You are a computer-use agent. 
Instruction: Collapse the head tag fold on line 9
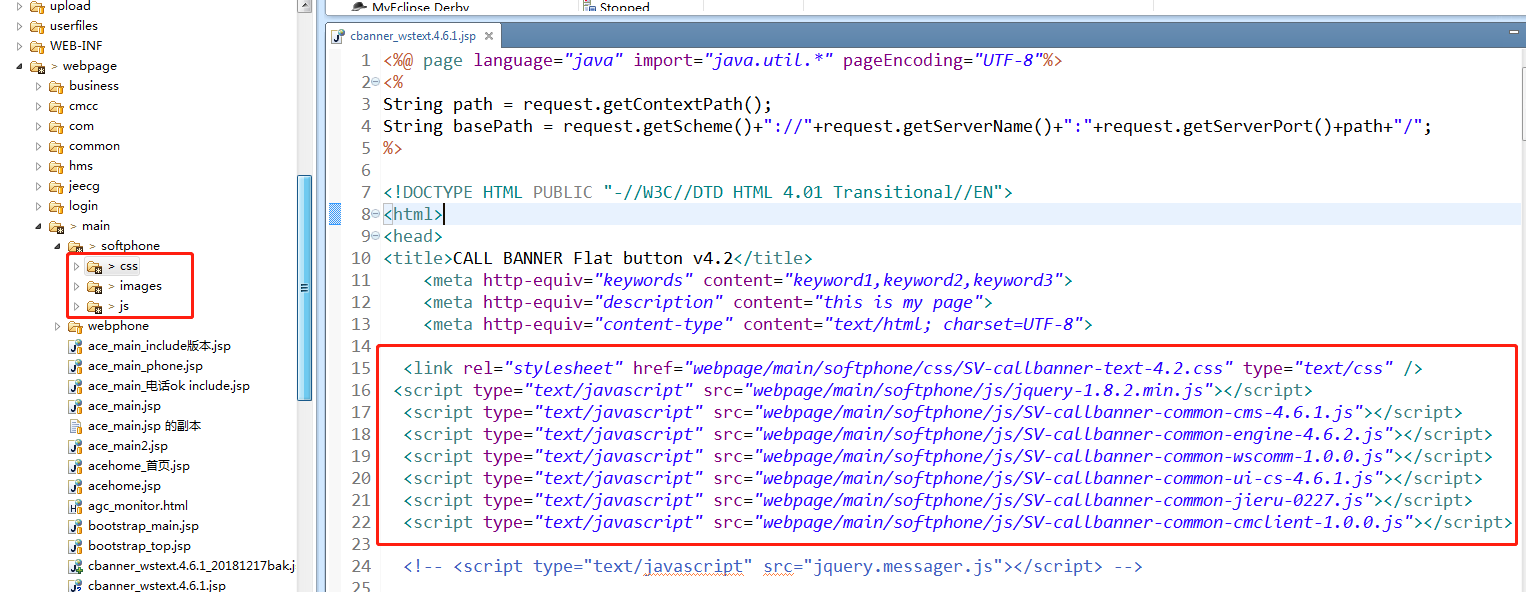(x=375, y=237)
